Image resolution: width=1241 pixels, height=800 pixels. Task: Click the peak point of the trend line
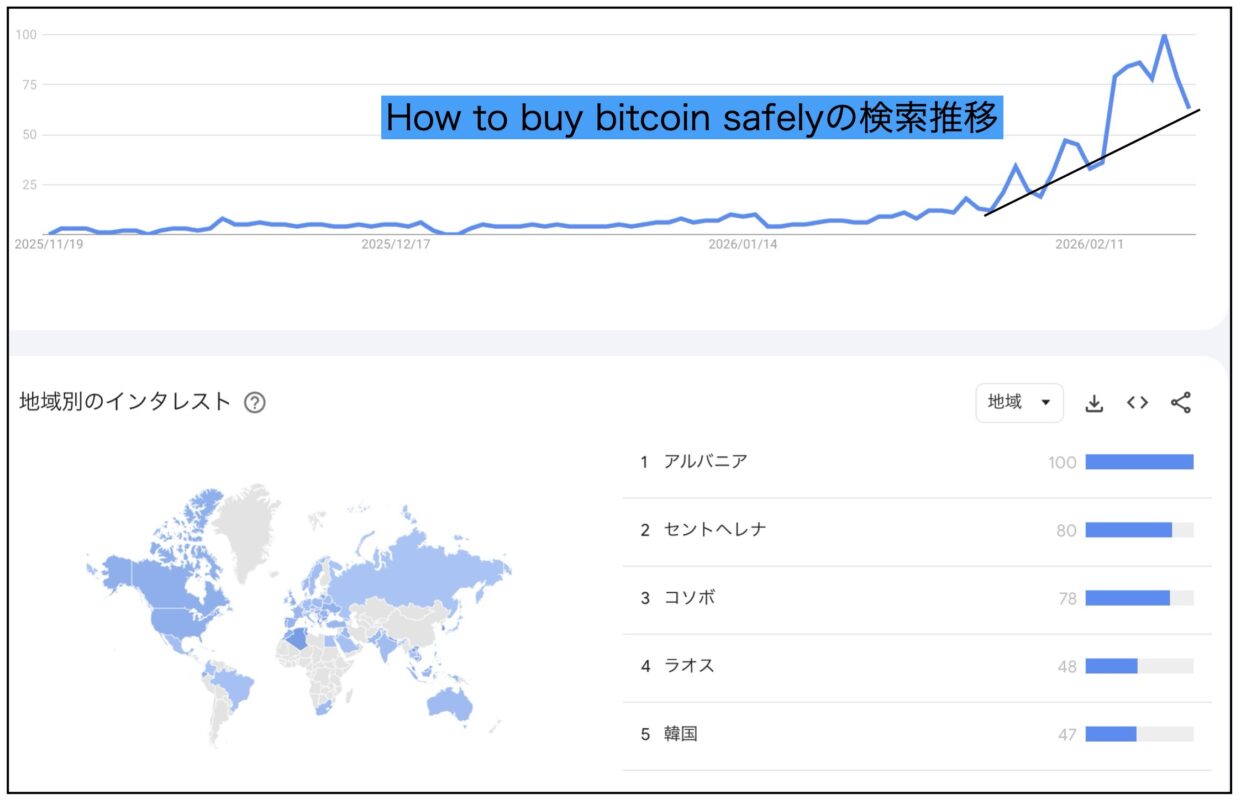[1163, 36]
